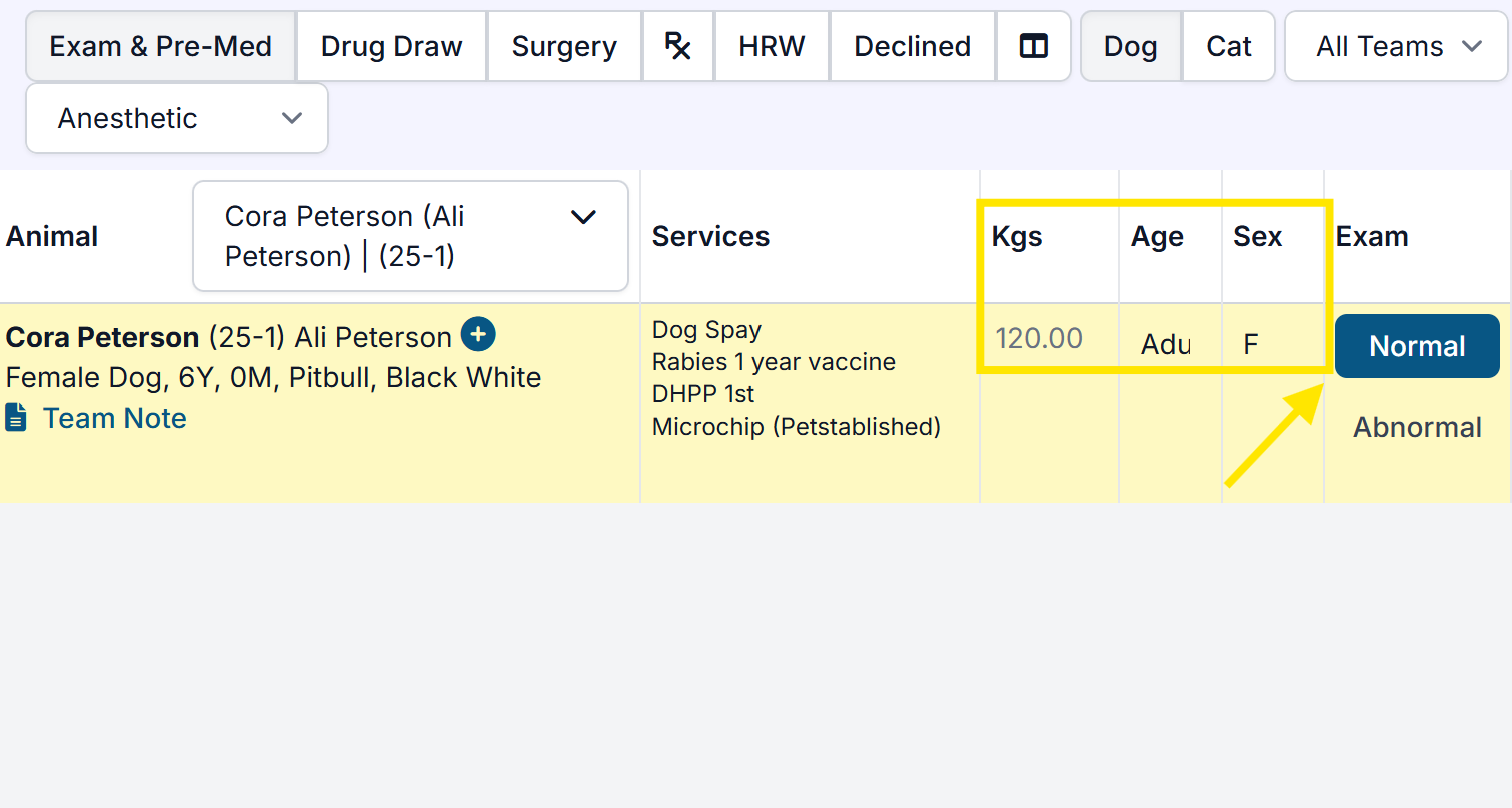The height and width of the screenshot is (808, 1512).
Task: Open the Cora Peterson animal selector
Action: [x=410, y=236]
